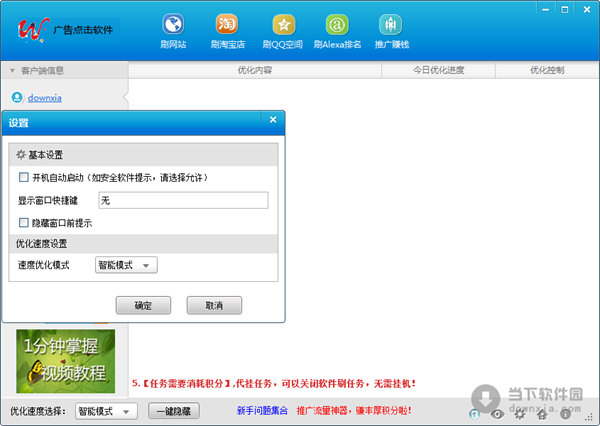
Task: Click the home icon in status bar
Action: coord(542,414)
